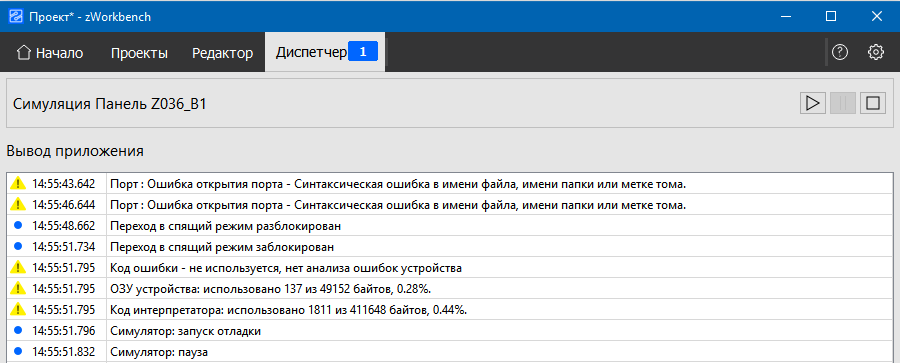Select 'Симулятор: пауза' message
This screenshot has height=363, width=900.
(159, 352)
